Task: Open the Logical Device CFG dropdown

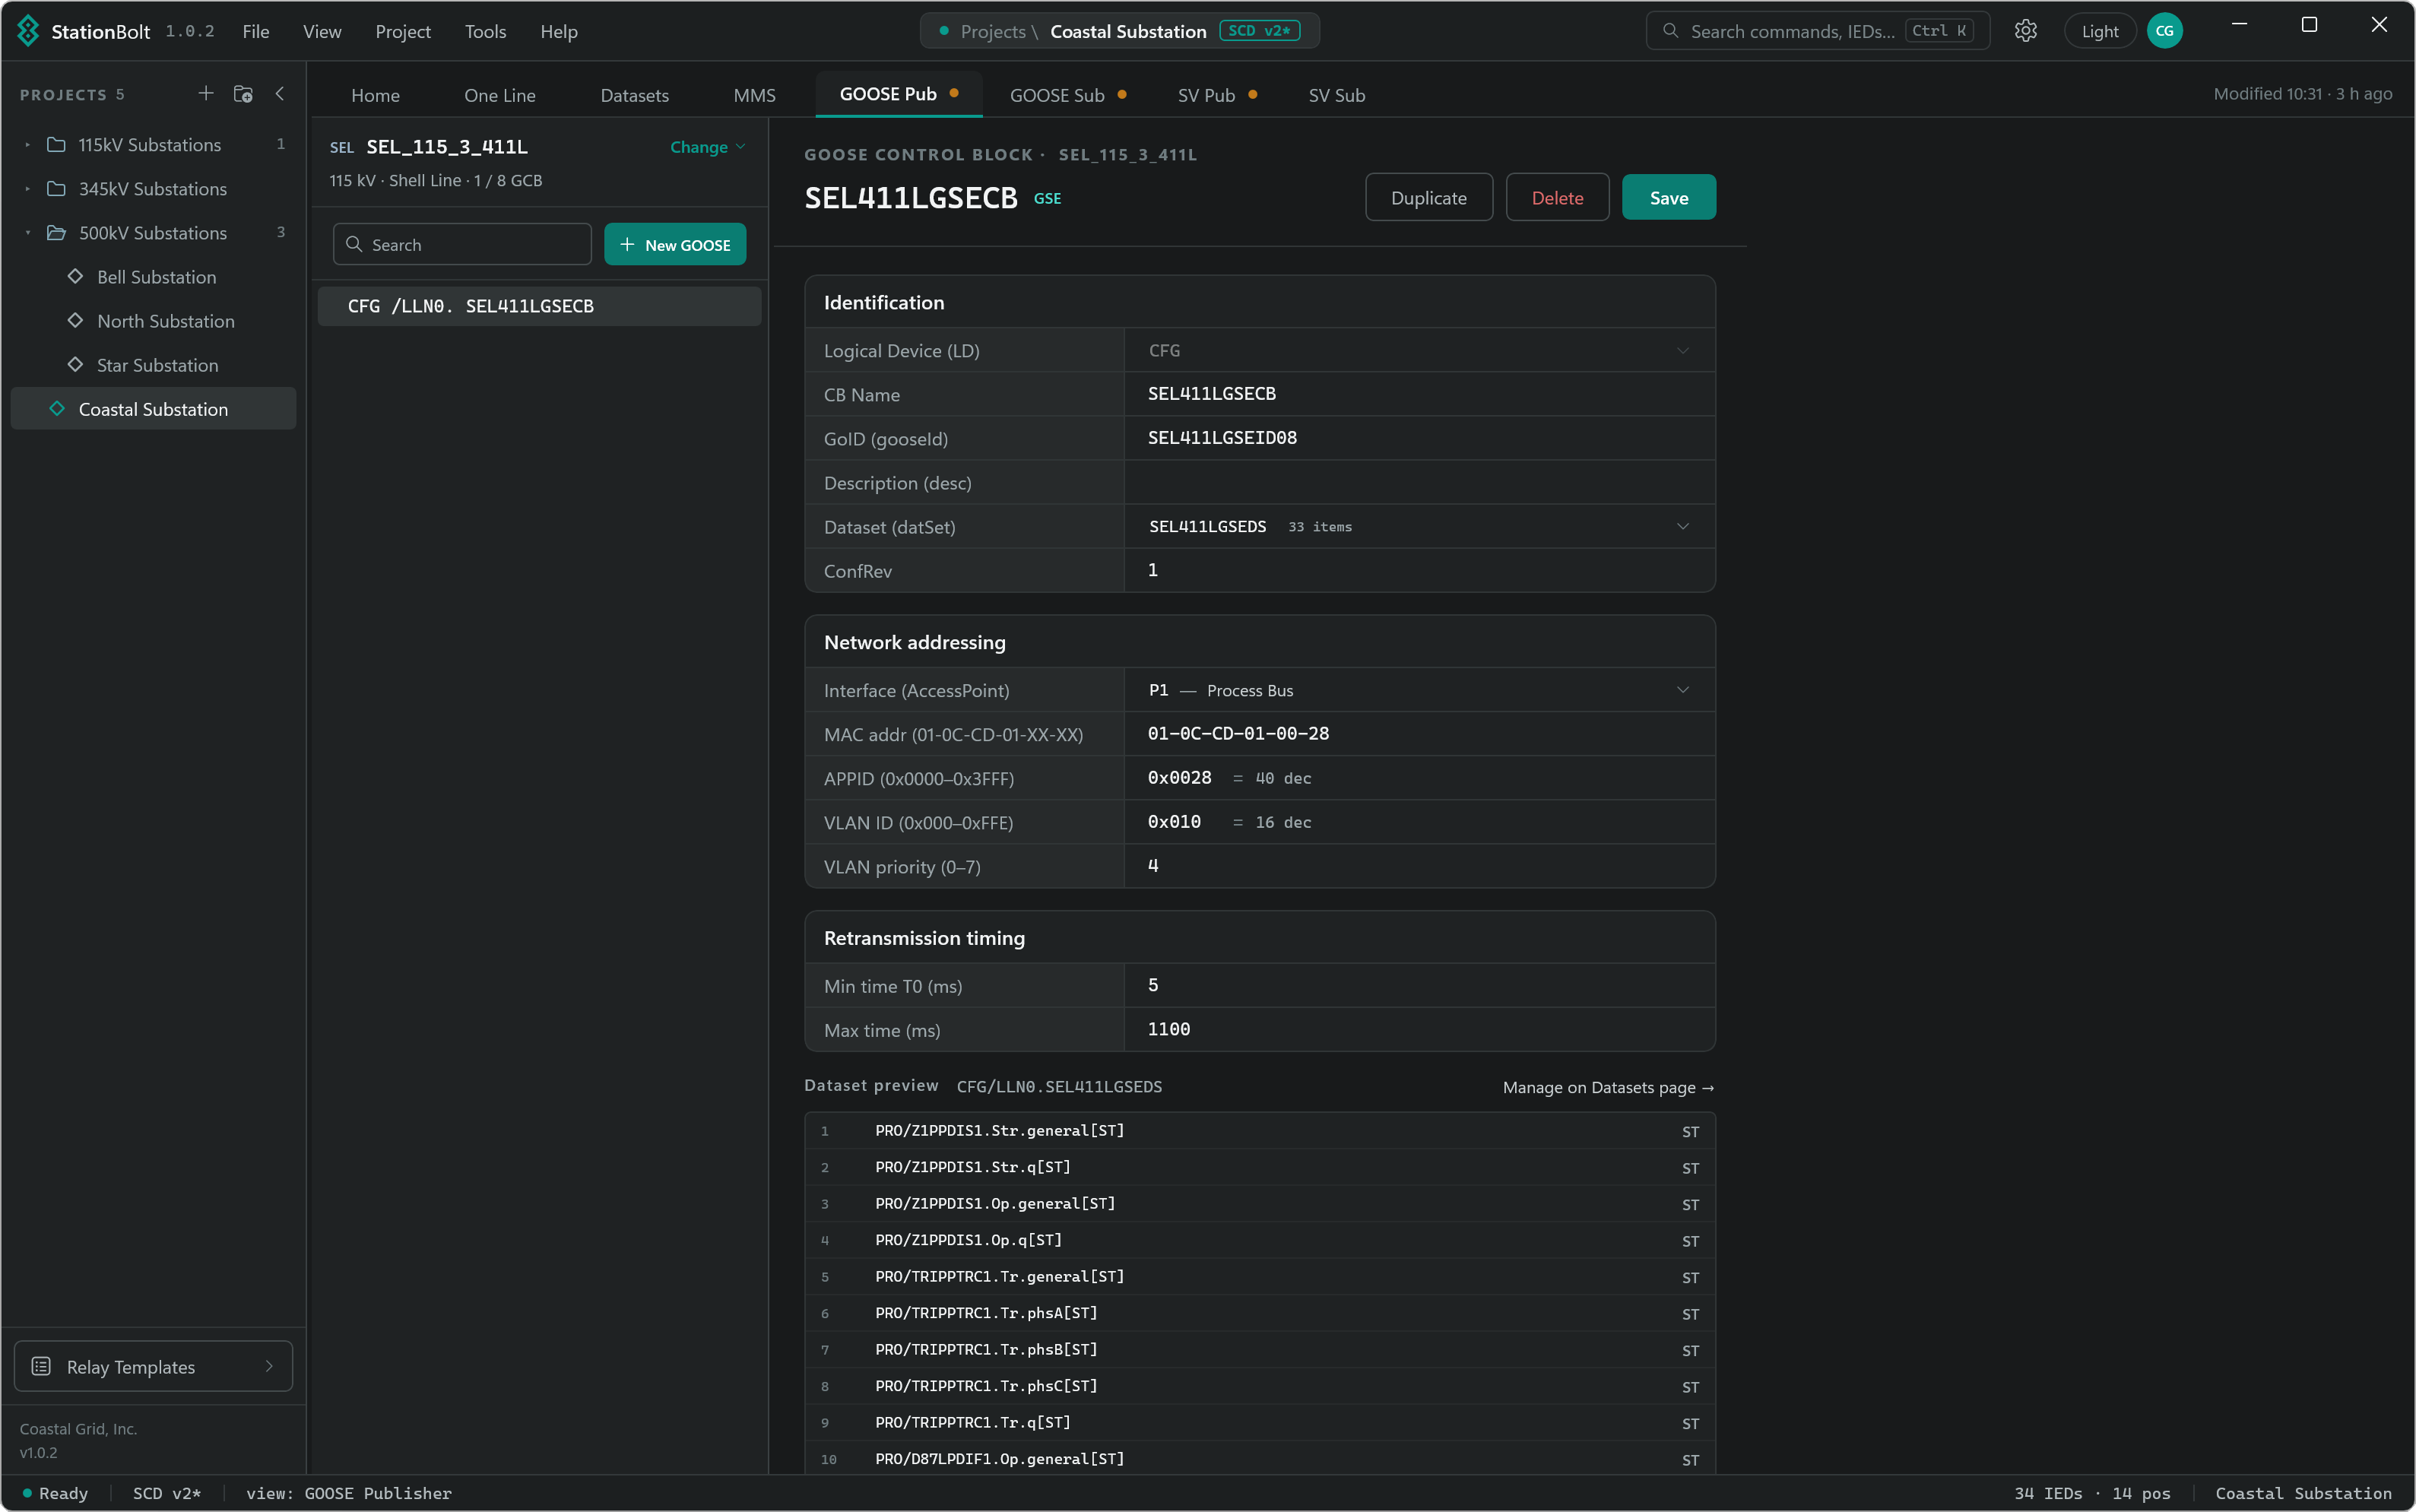Action: 1420,350
